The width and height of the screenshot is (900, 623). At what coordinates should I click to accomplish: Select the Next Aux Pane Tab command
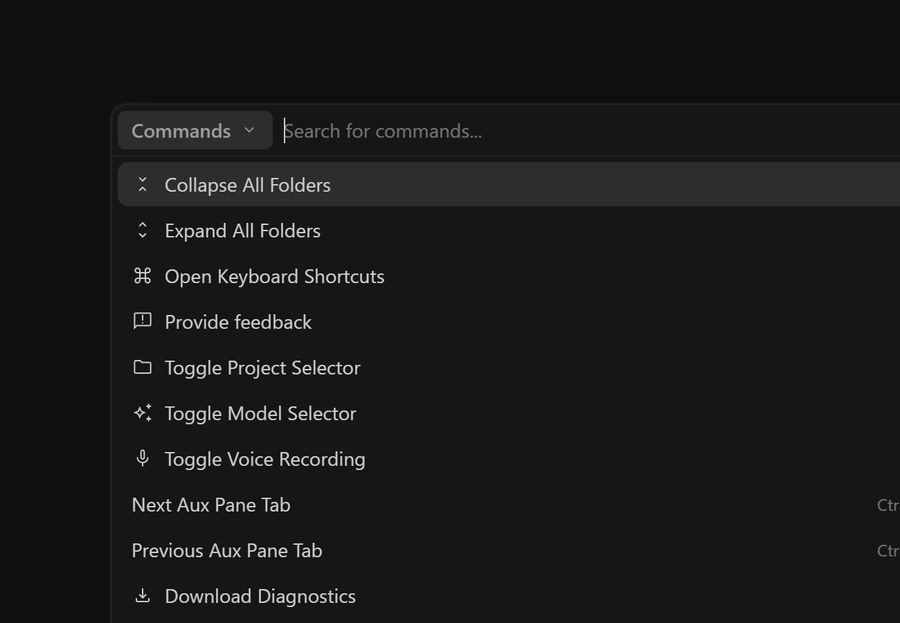[509, 505]
